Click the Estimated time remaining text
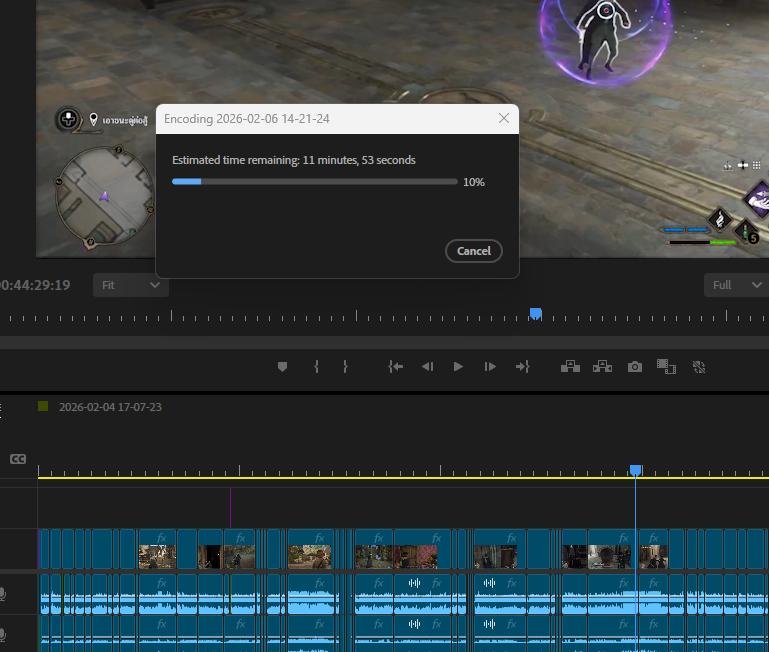769x652 pixels. tap(294, 160)
